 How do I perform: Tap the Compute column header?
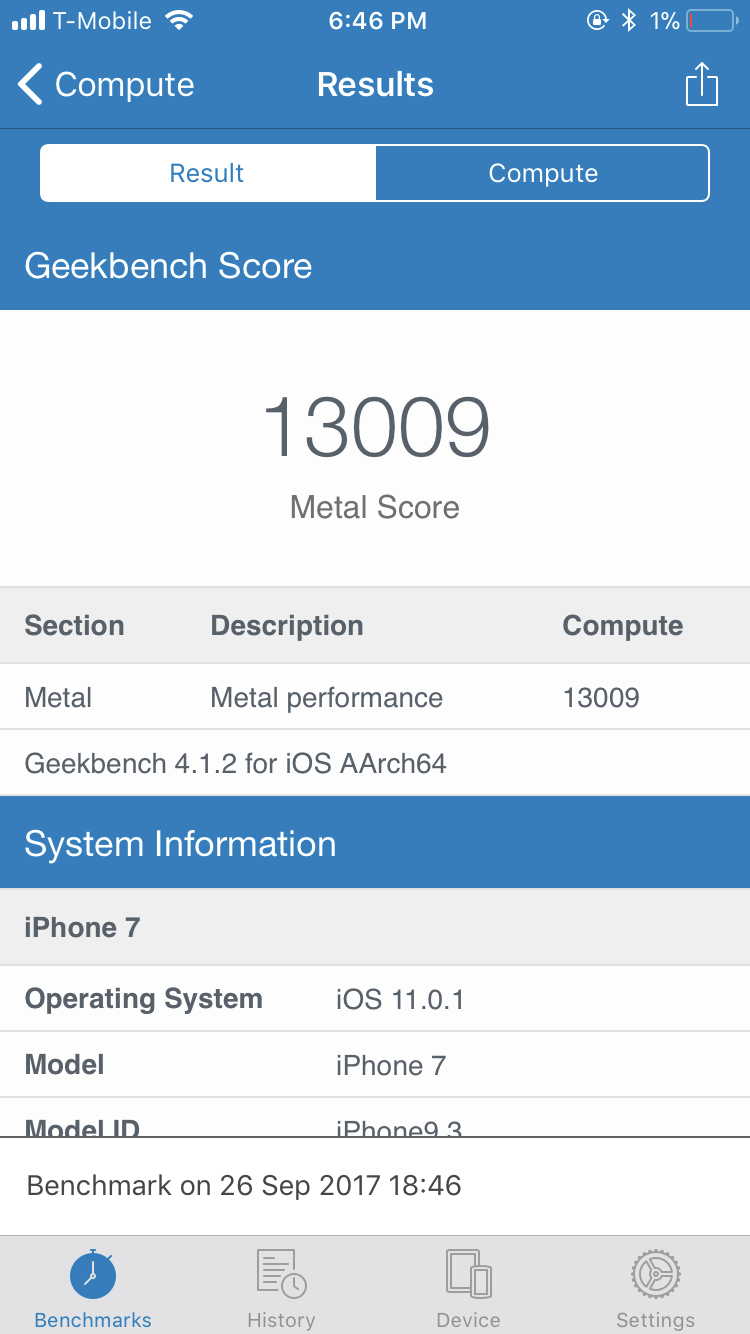click(623, 626)
